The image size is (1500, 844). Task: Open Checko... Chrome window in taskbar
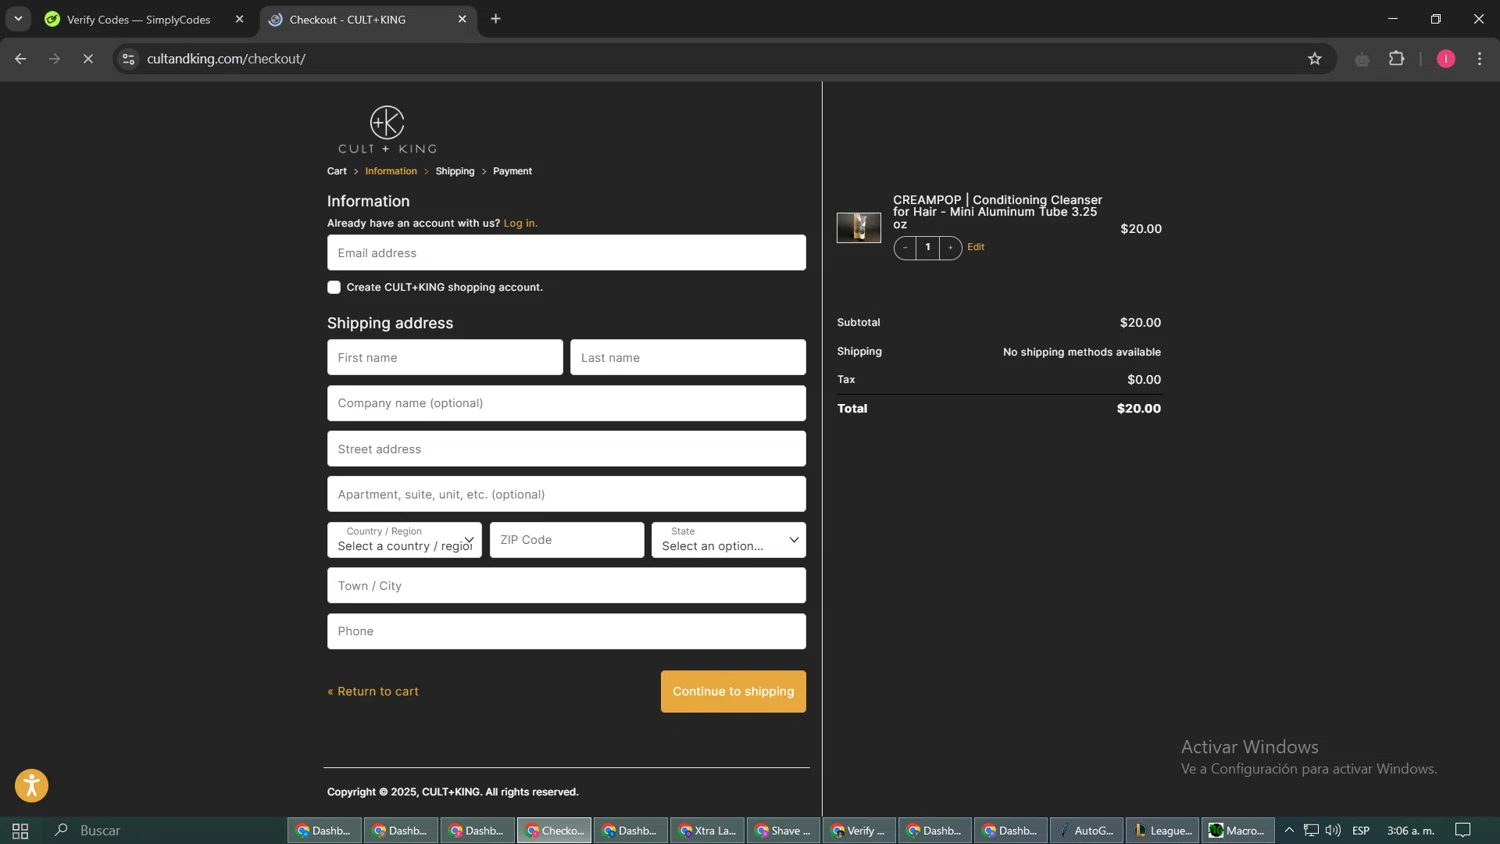point(555,830)
